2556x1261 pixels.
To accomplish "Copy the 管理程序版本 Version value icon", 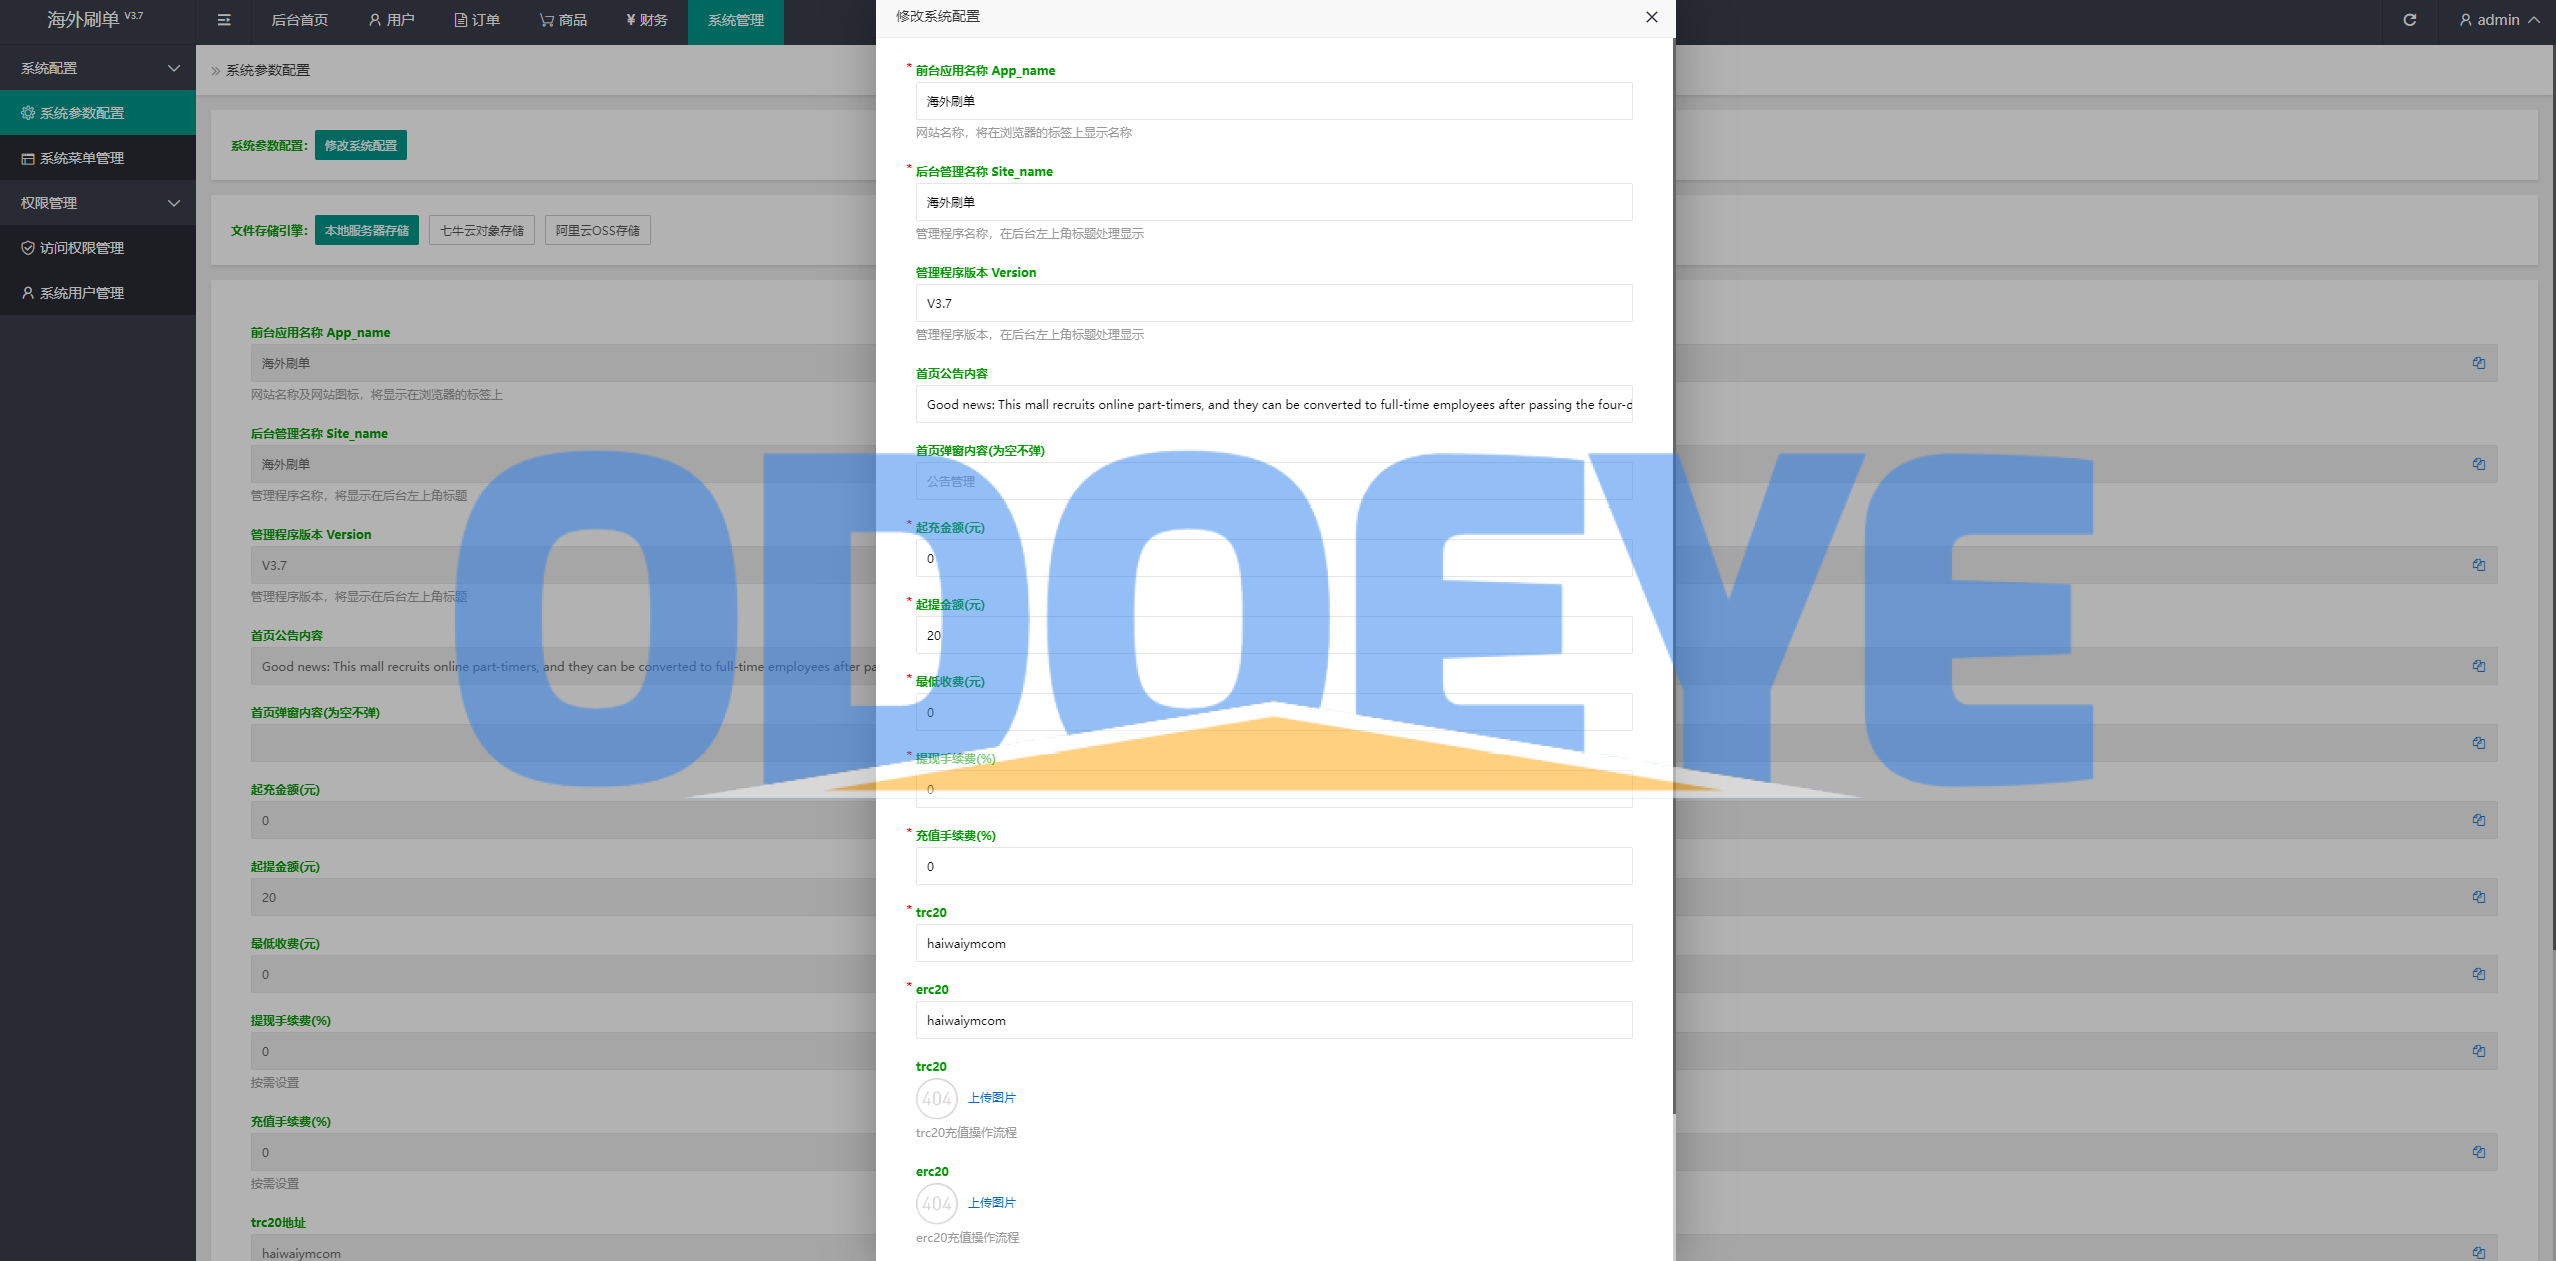I will (x=2479, y=565).
